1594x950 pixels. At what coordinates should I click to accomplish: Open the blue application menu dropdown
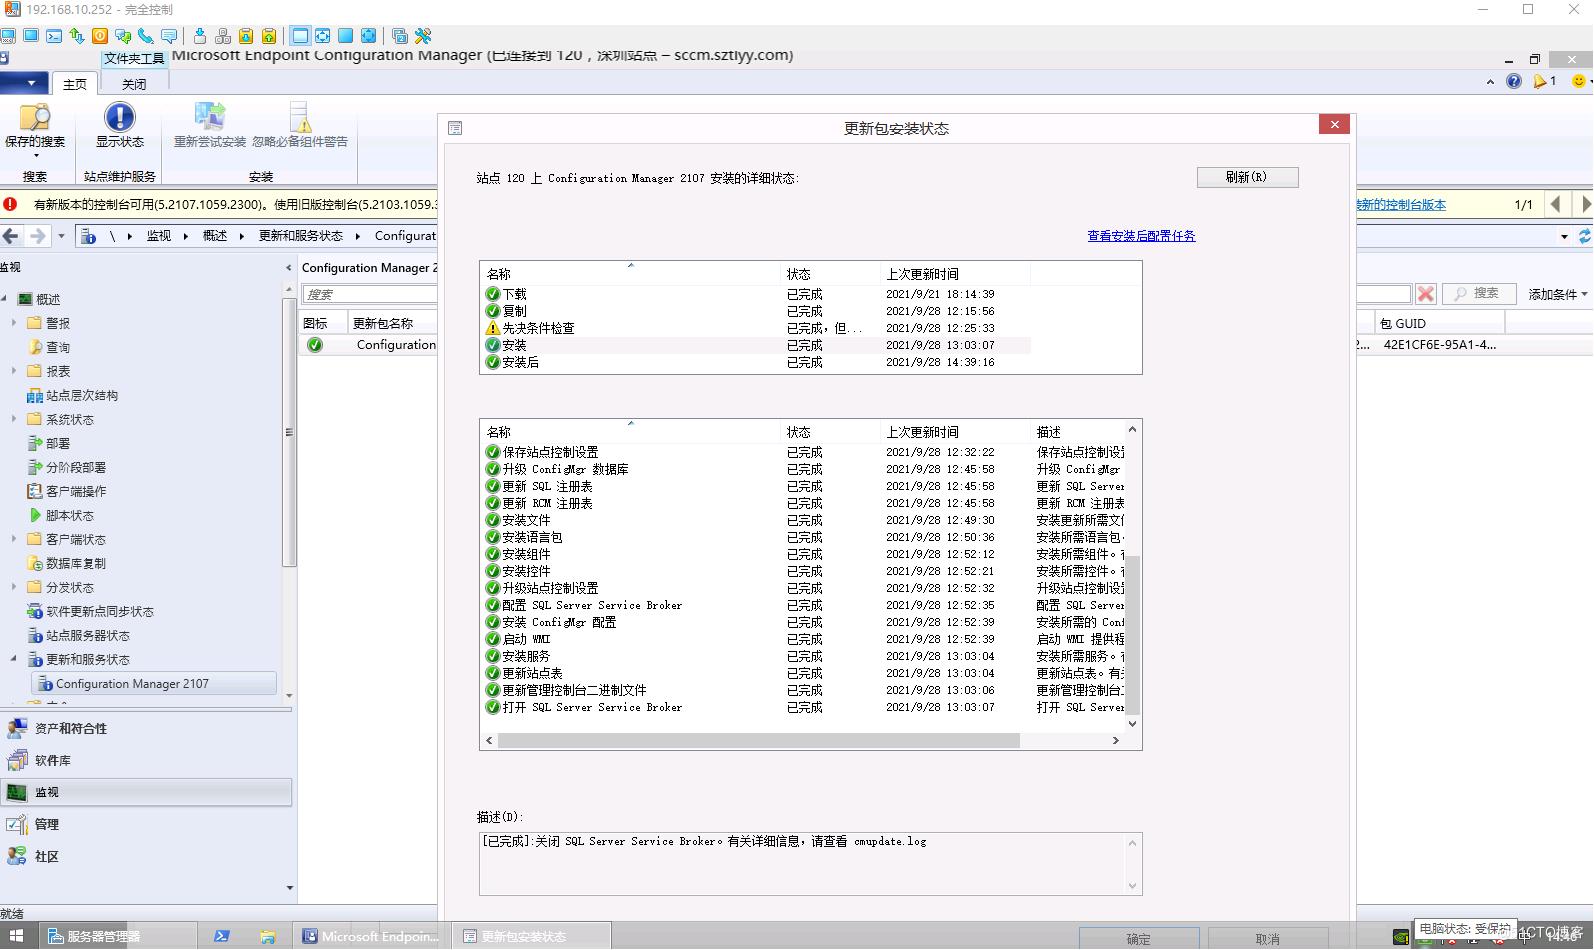[23, 83]
